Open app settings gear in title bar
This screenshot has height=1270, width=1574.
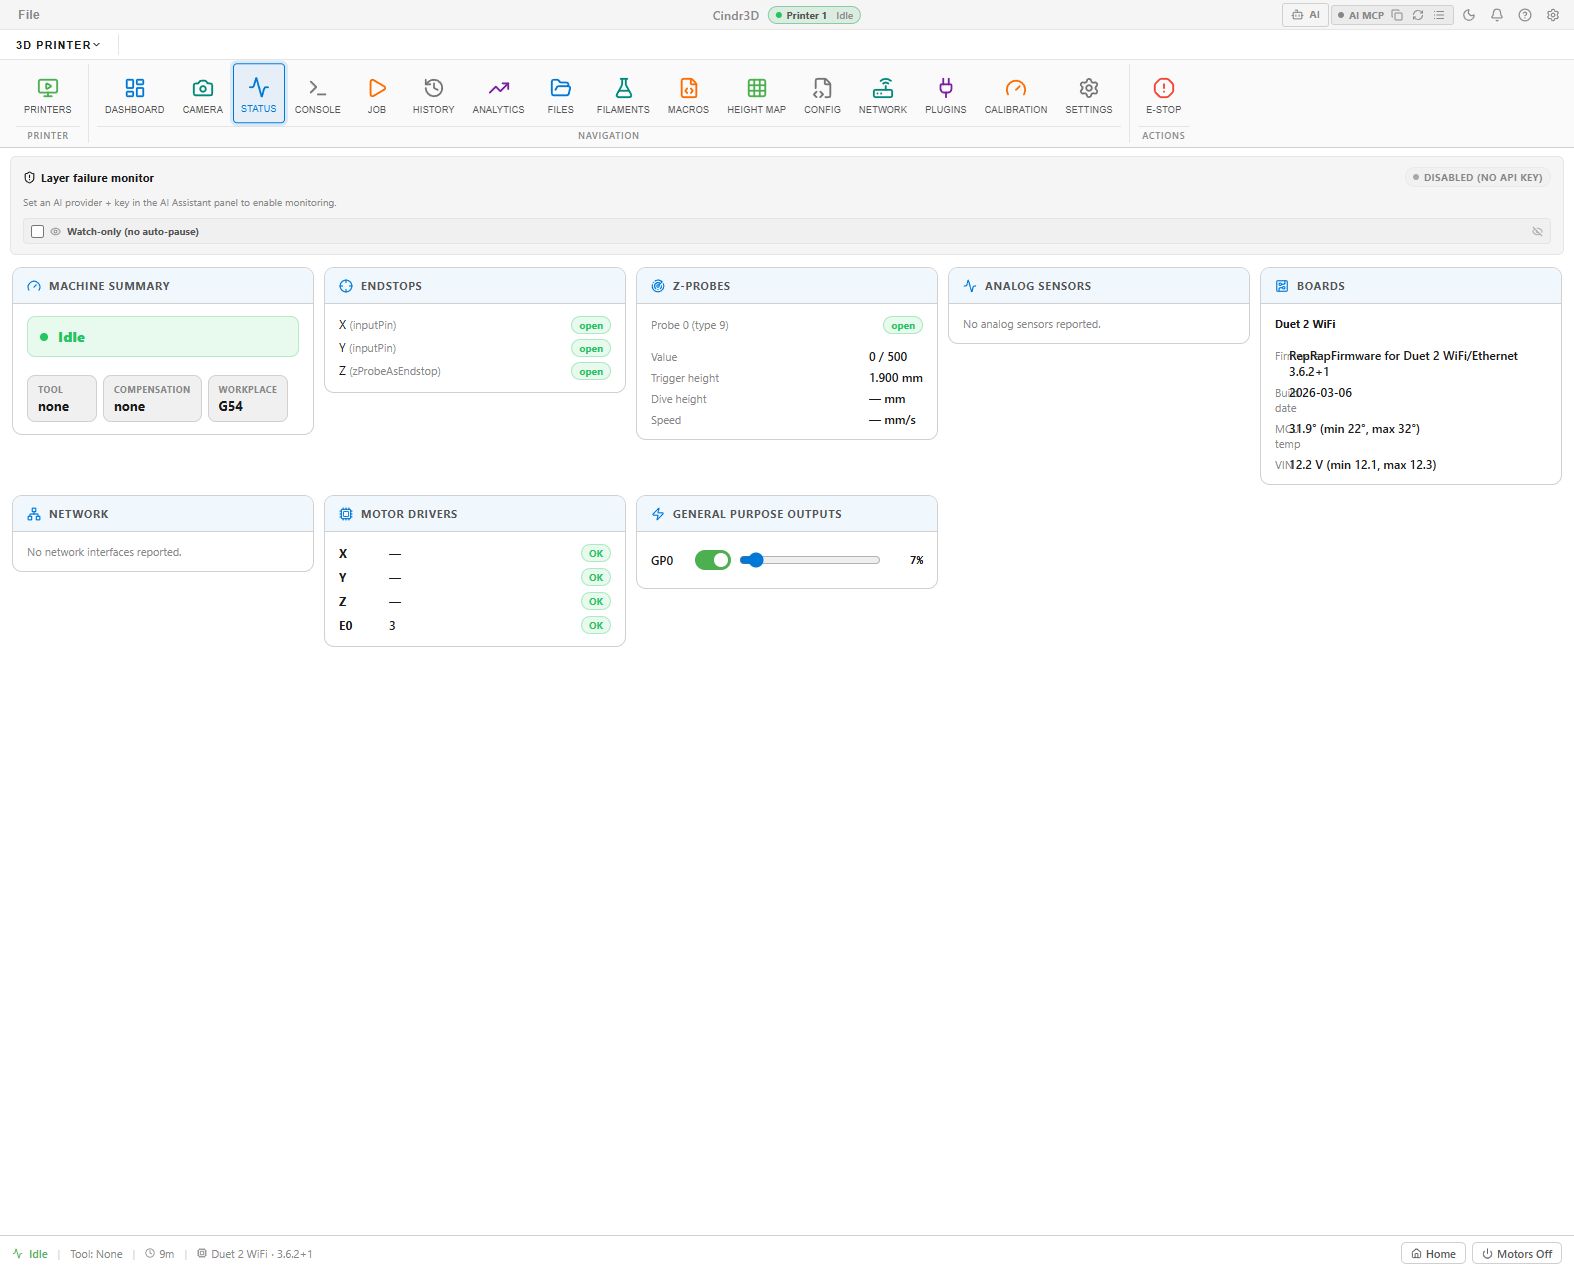click(1553, 15)
